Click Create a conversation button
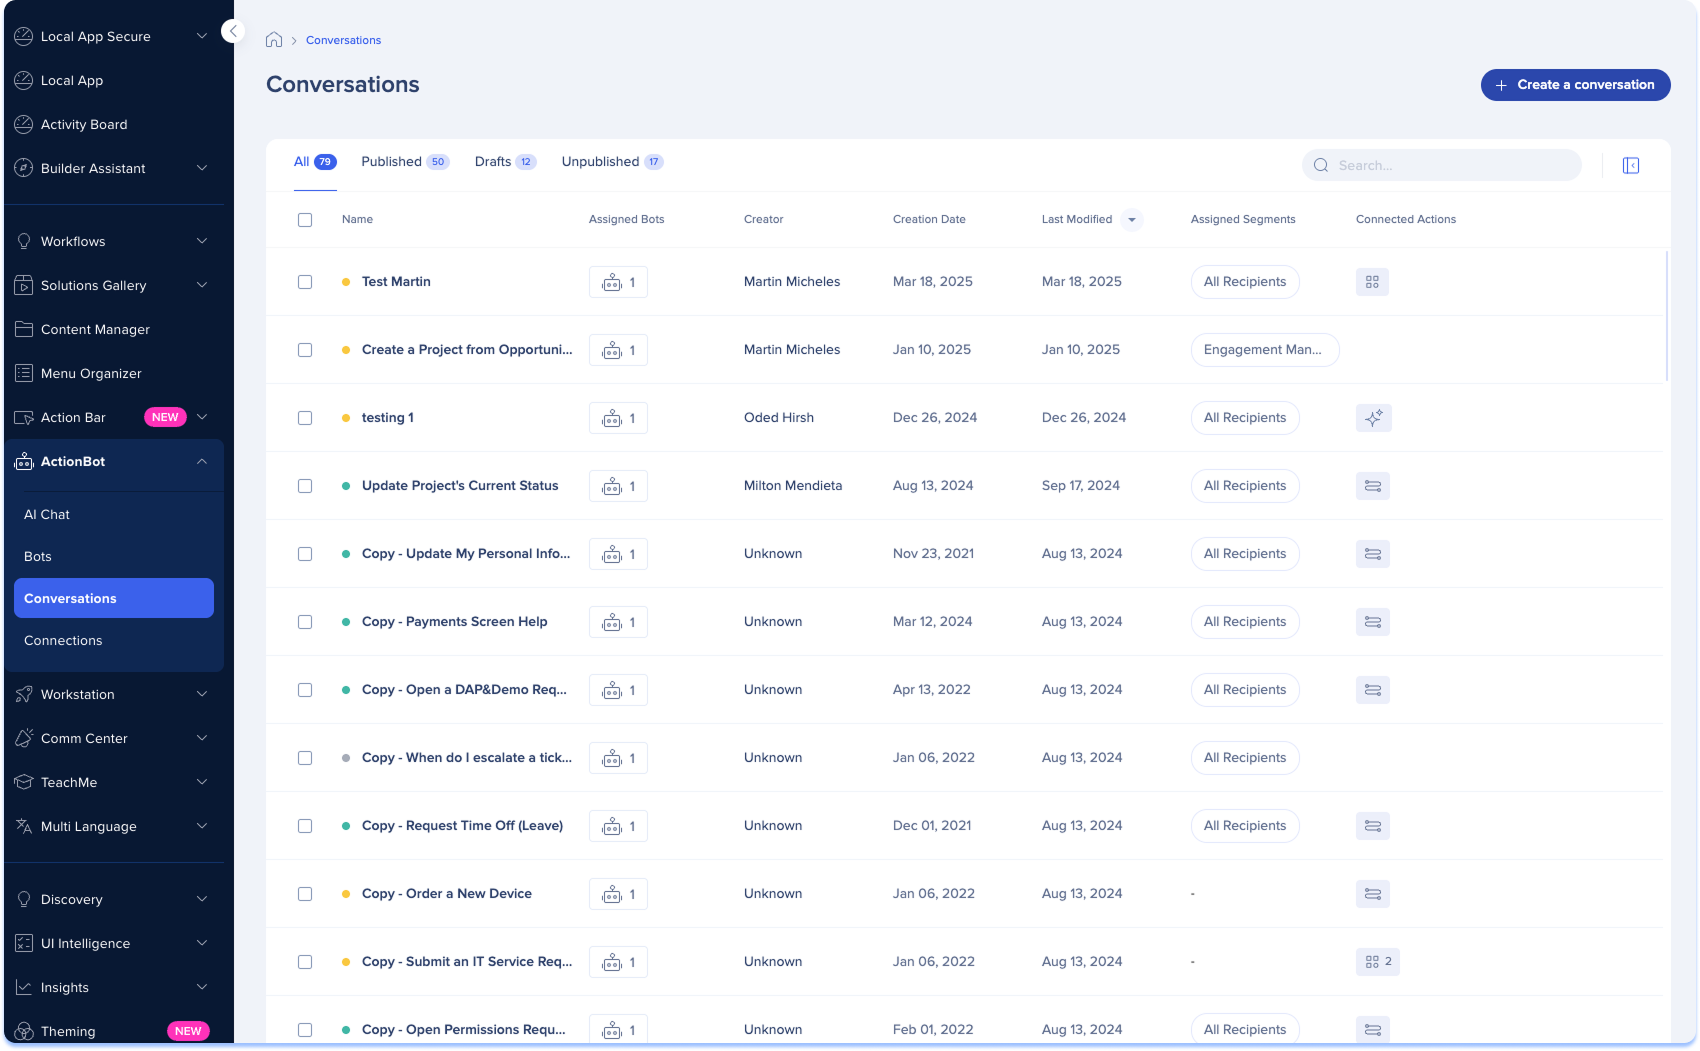The width and height of the screenshot is (1700, 1051). coord(1575,85)
